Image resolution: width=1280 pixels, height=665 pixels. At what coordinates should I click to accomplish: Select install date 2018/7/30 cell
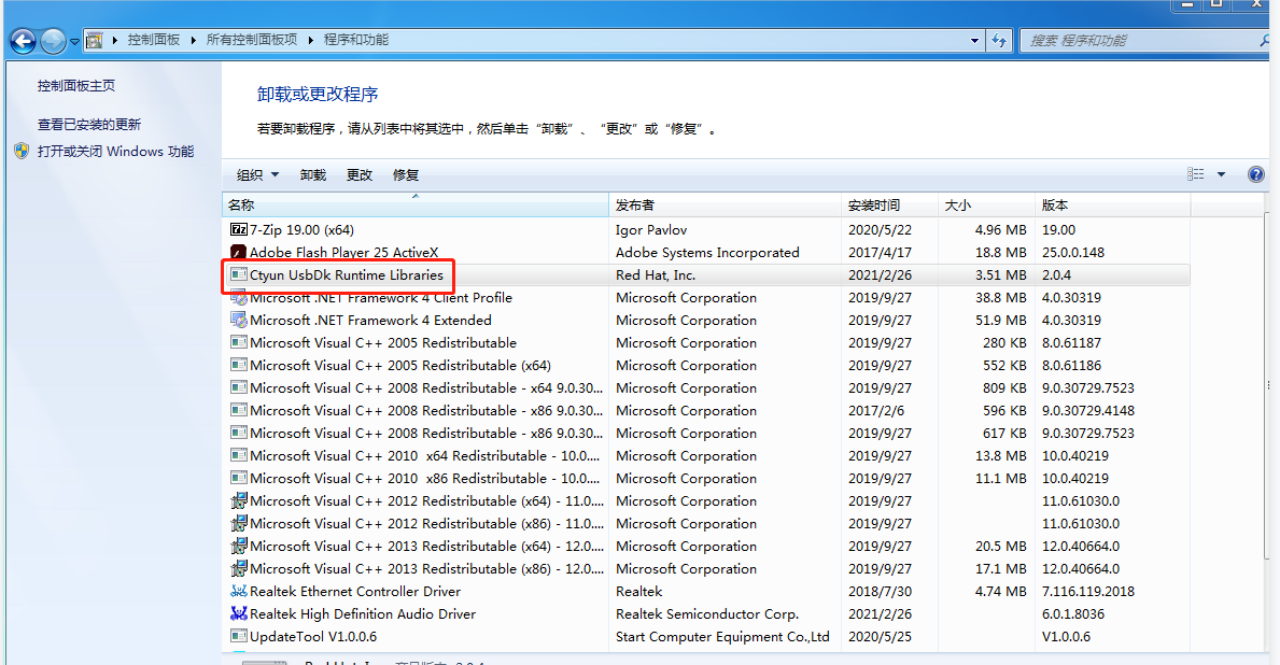click(x=880, y=592)
